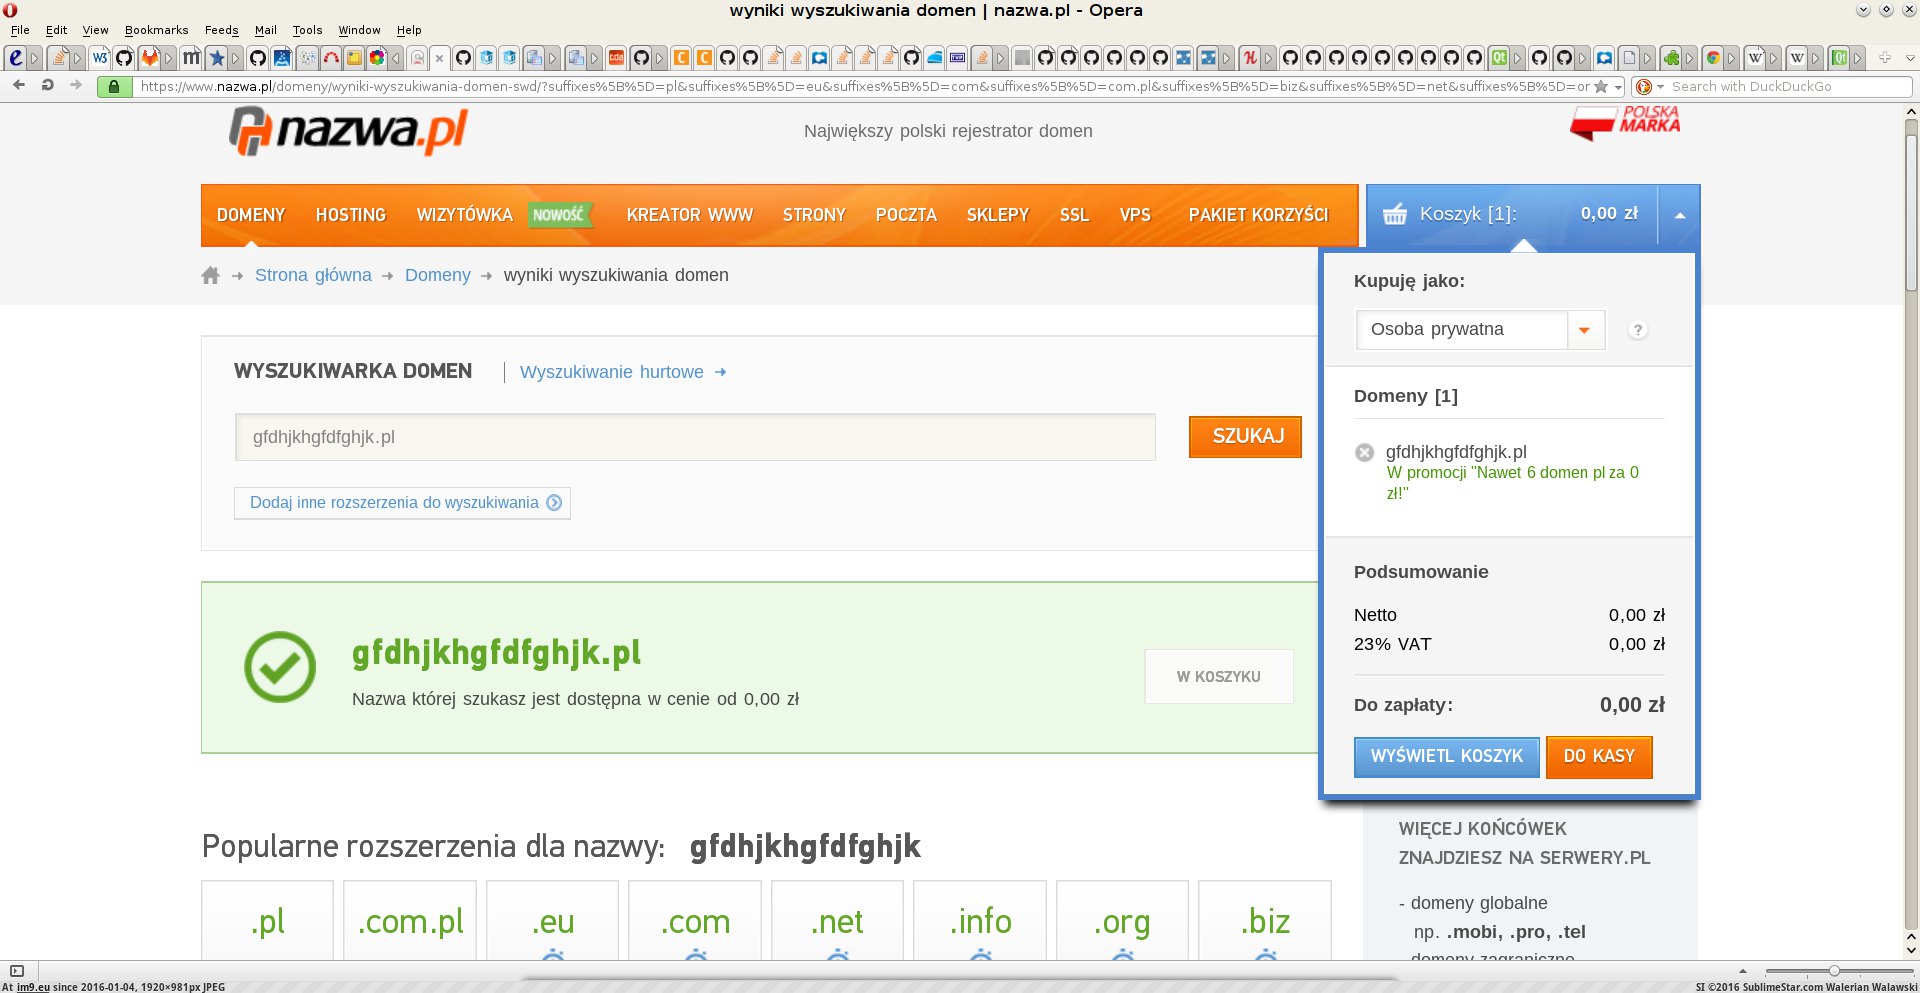Click the domain search input field

click(695, 437)
